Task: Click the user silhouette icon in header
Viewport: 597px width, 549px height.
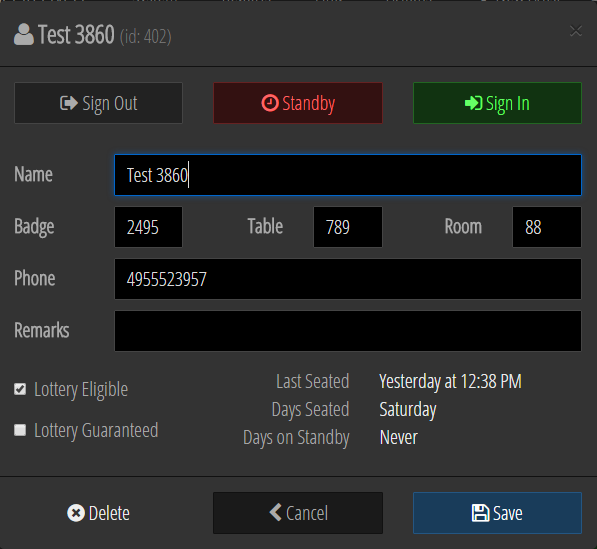Action: [x=24, y=35]
